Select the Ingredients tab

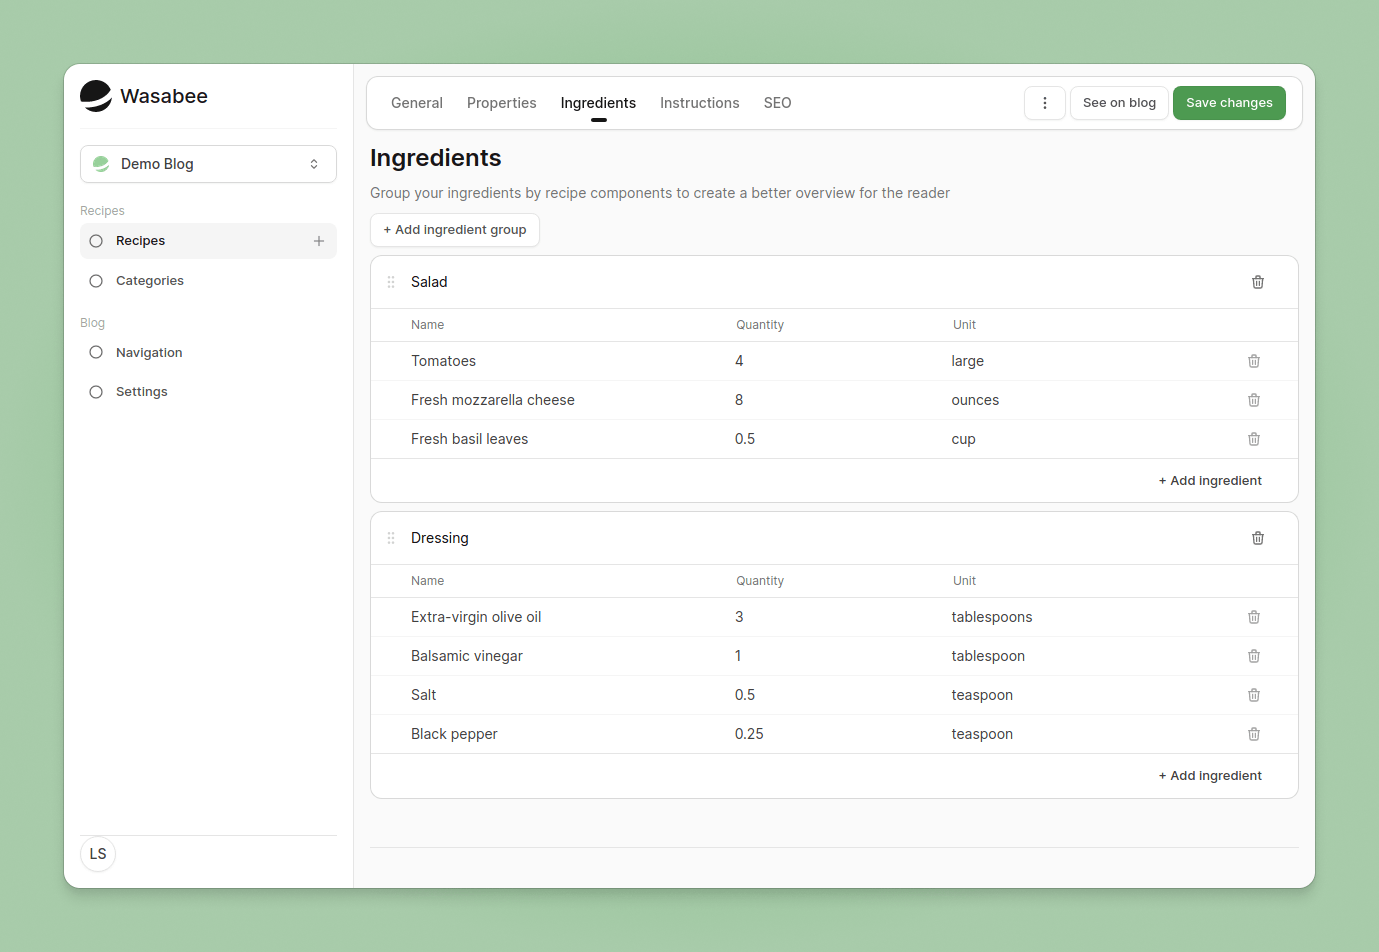(x=598, y=103)
